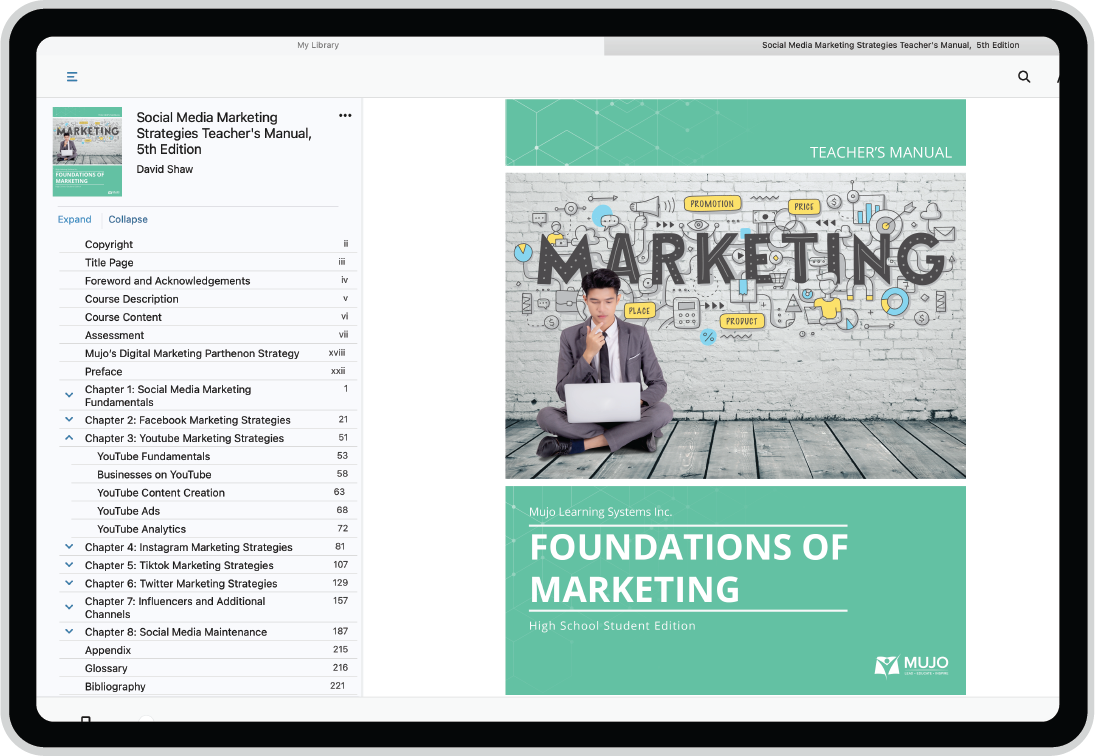Click the book title in sidebar header
This screenshot has width=1095, height=756.
pos(224,133)
